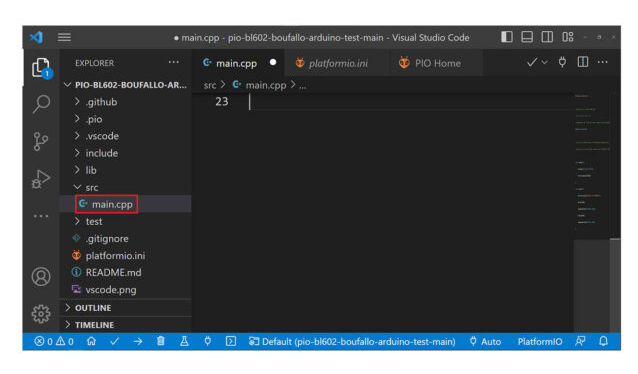638x374 pixels.
Task: Show additional views ellipsis in activity bar
Action: [x=41, y=216]
